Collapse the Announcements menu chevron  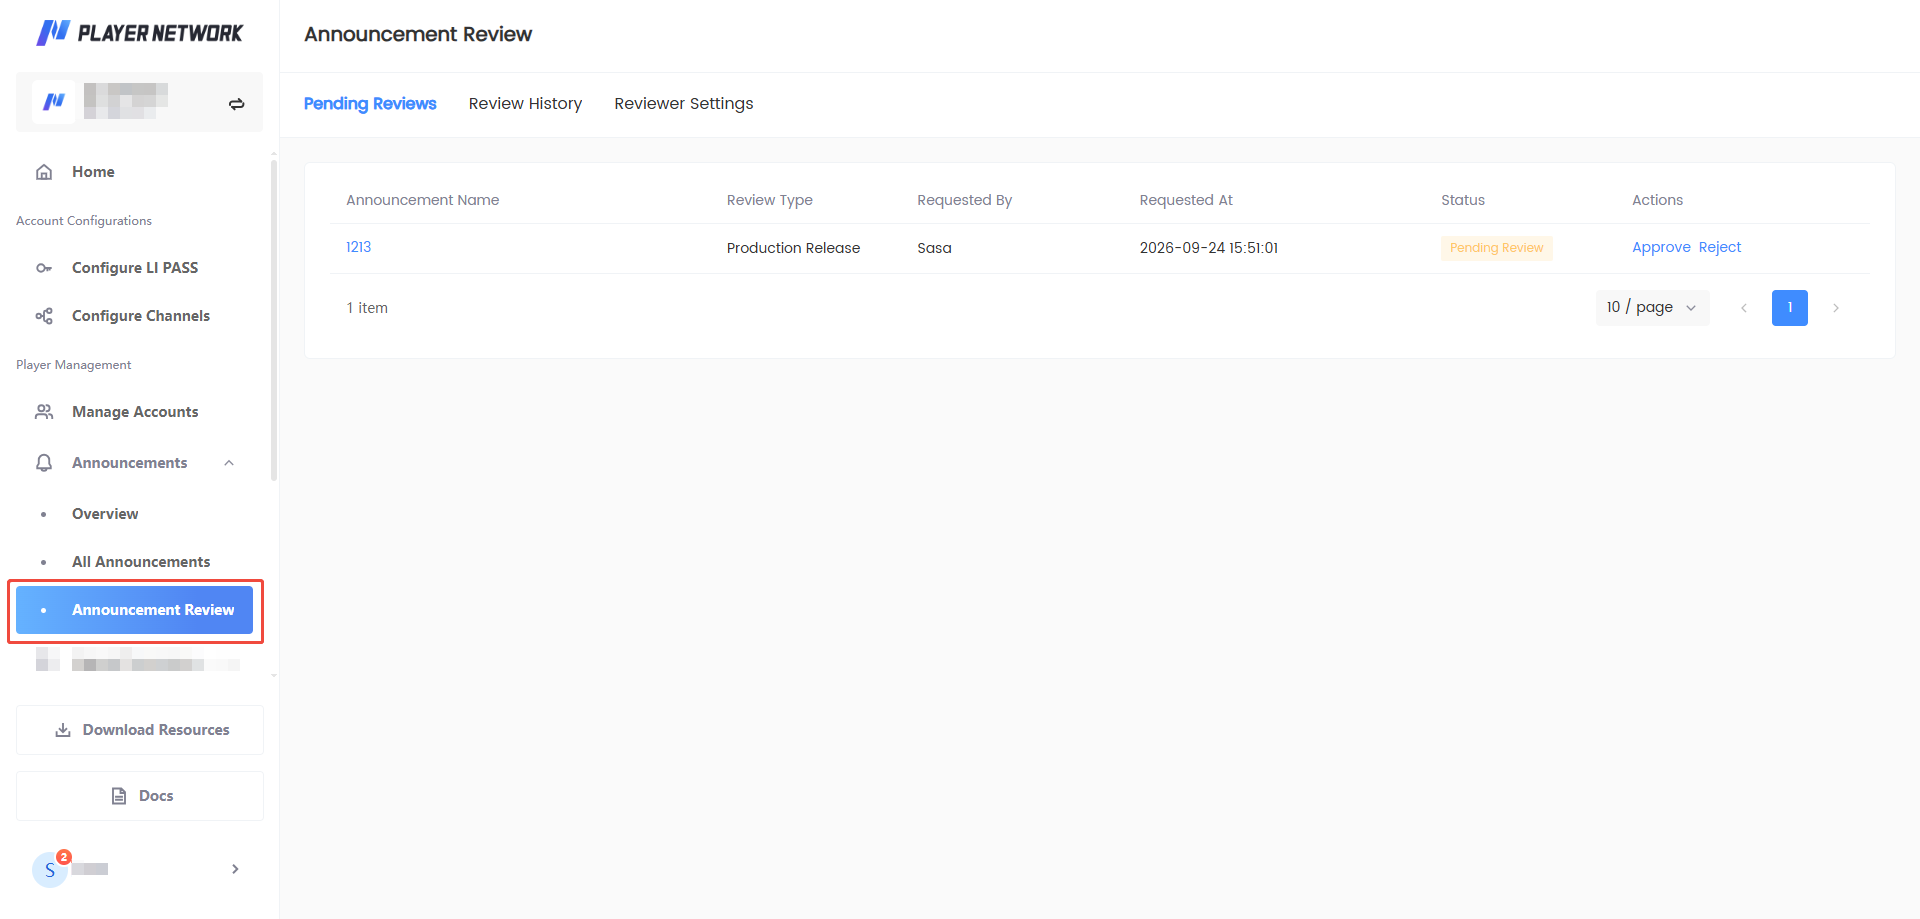pyautogui.click(x=229, y=463)
